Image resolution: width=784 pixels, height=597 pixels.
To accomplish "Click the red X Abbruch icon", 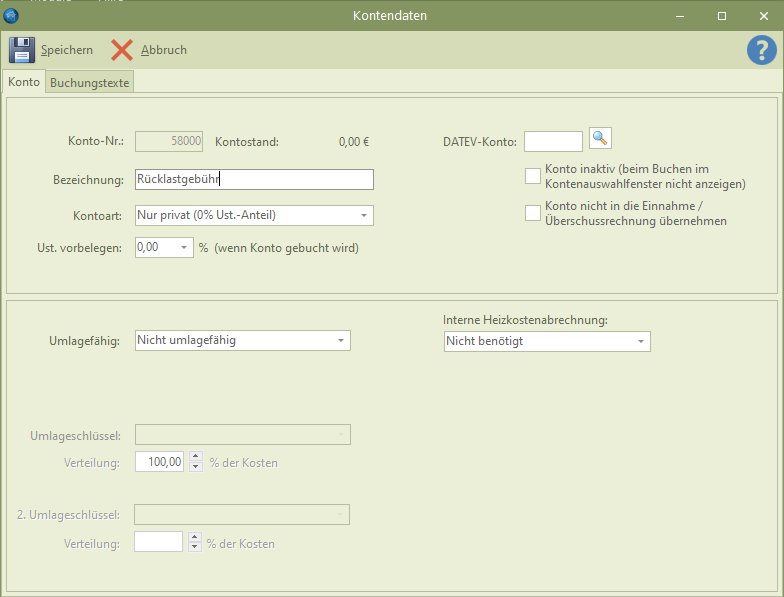I will [122, 50].
